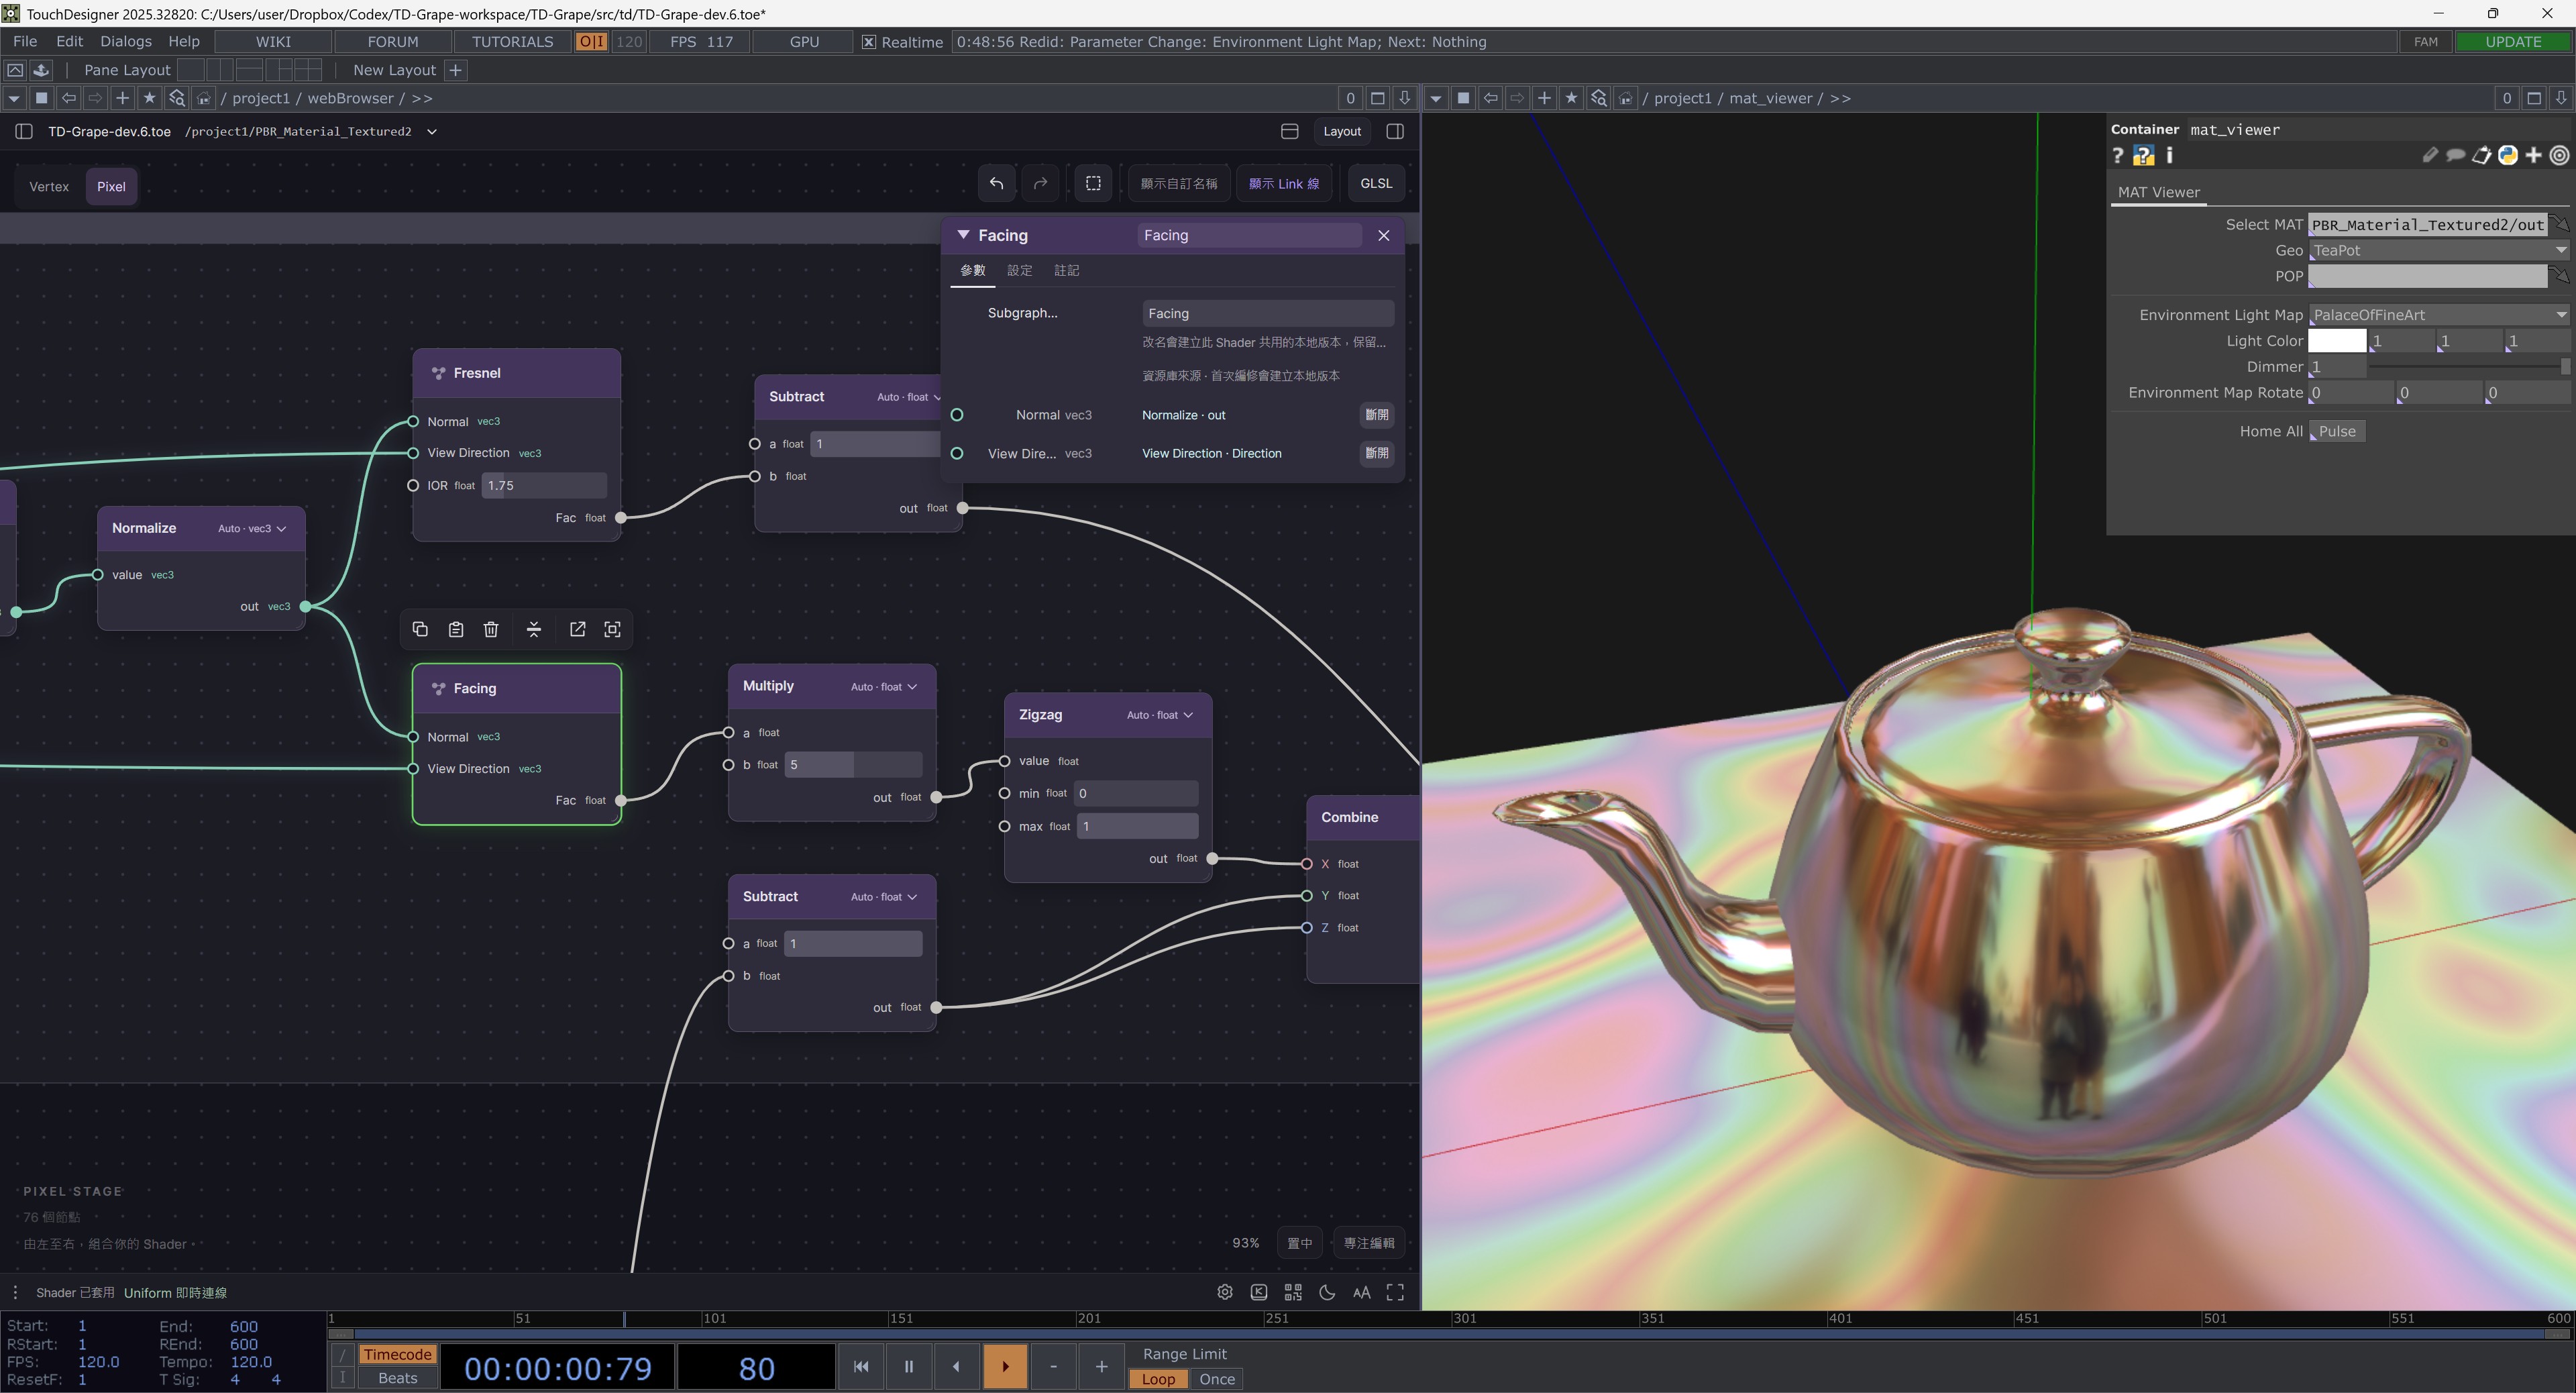Click the Python help icon in the mat_viewer parameter panel
This screenshot has height=1393, width=2576.
pyautogui.click(x=2143, y=155)
